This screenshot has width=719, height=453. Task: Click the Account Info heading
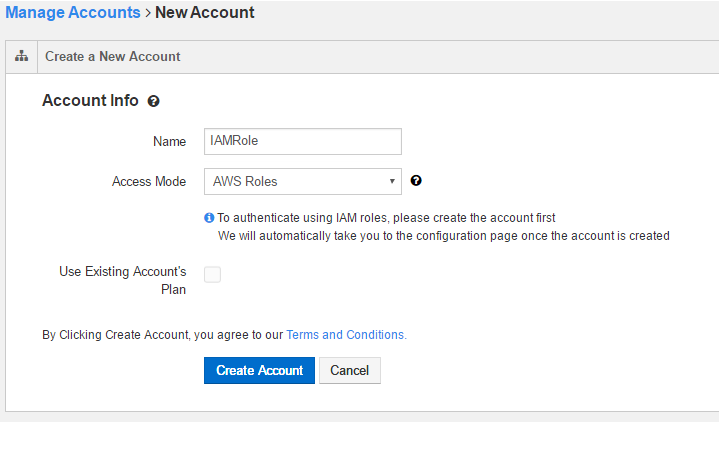[x=90, y=100]
